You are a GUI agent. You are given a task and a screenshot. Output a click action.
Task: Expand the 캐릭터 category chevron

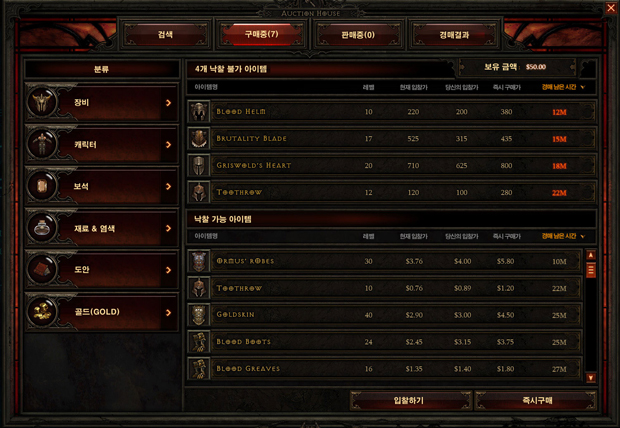[x=168, y=145]
